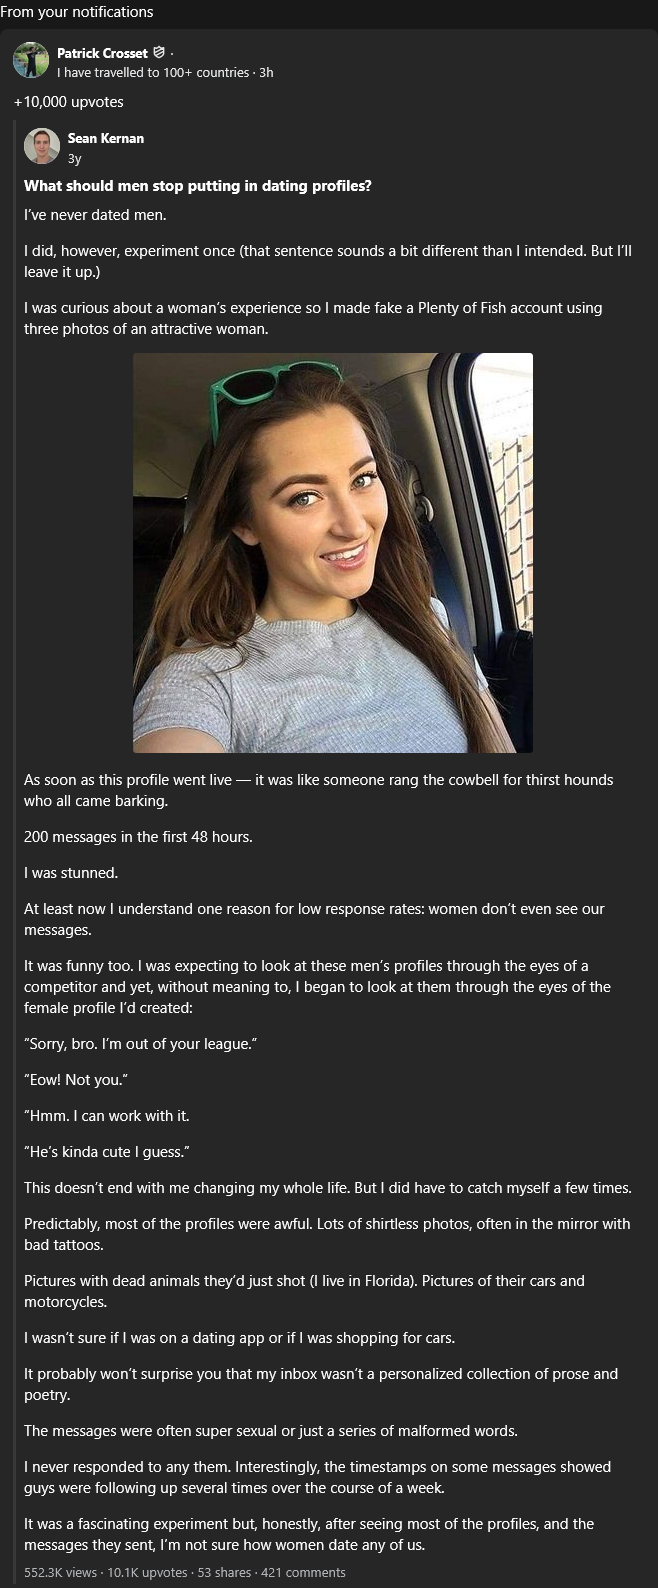The height and width of the screenshot is (1588, 658).
Task: Open Patrick Crosset's profile avatar
Action: pos(31,60)
